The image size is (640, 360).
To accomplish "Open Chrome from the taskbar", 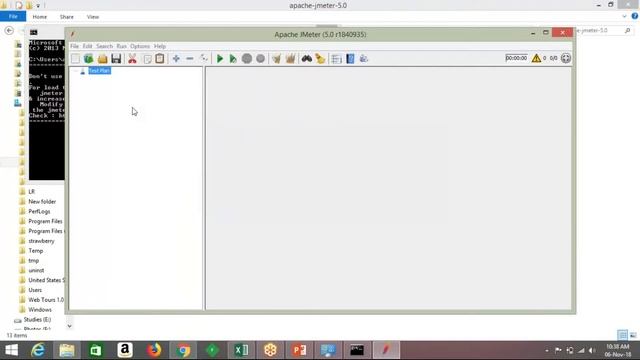I will [183, 350].
